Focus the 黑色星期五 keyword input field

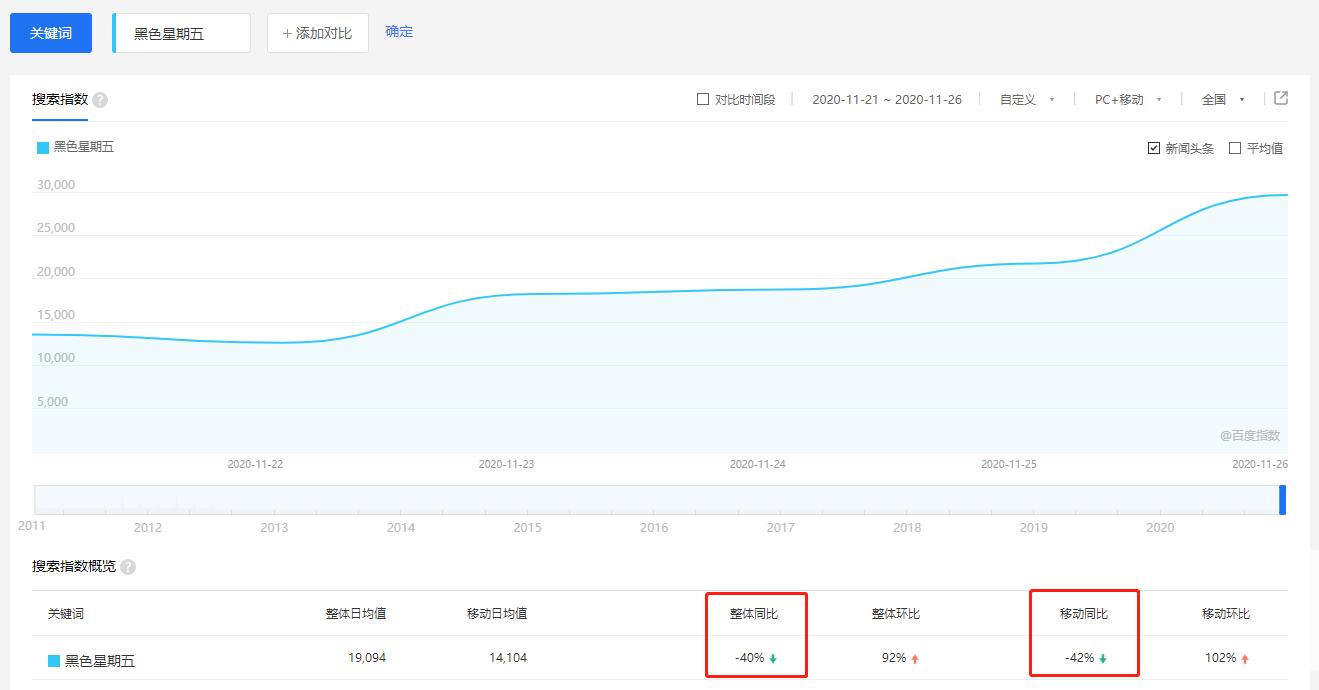coord(182,33)
